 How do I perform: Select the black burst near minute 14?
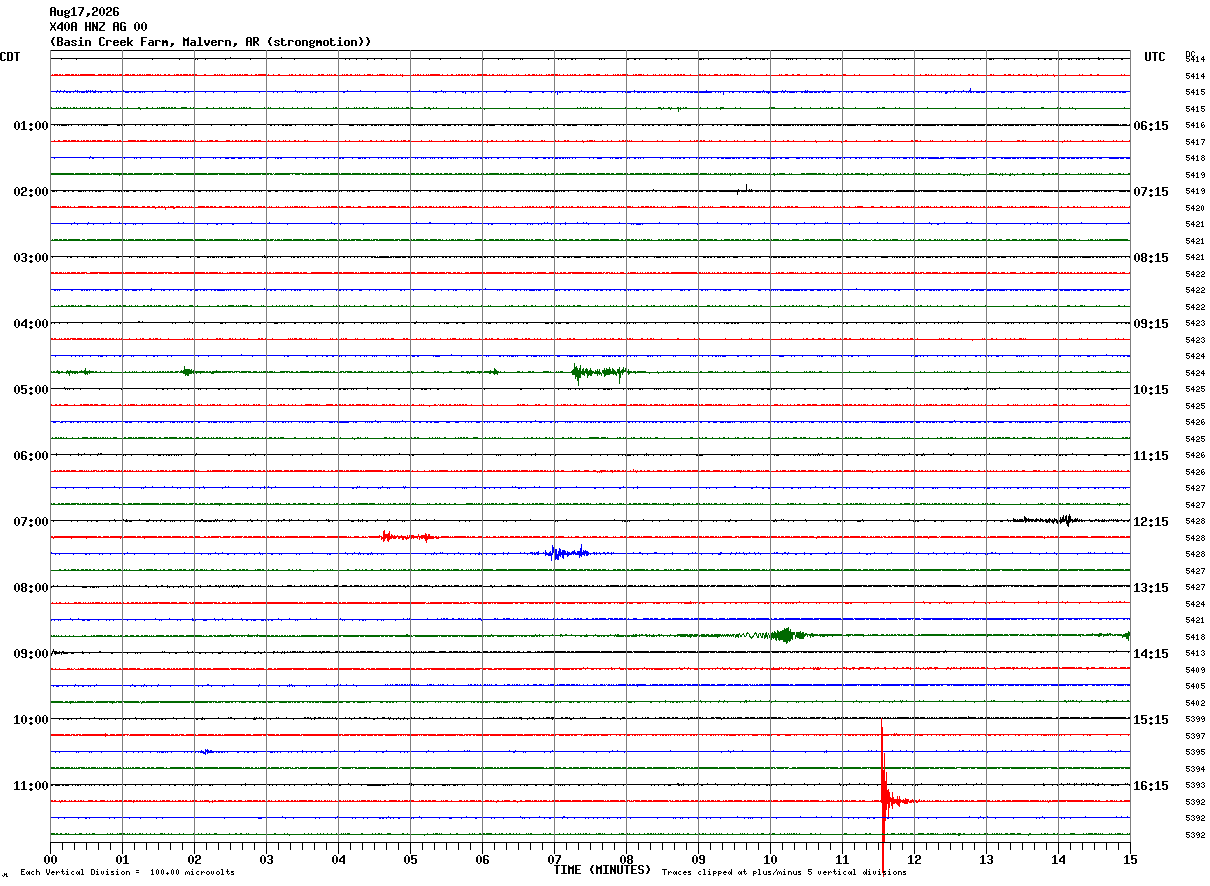pos(1052,520)
